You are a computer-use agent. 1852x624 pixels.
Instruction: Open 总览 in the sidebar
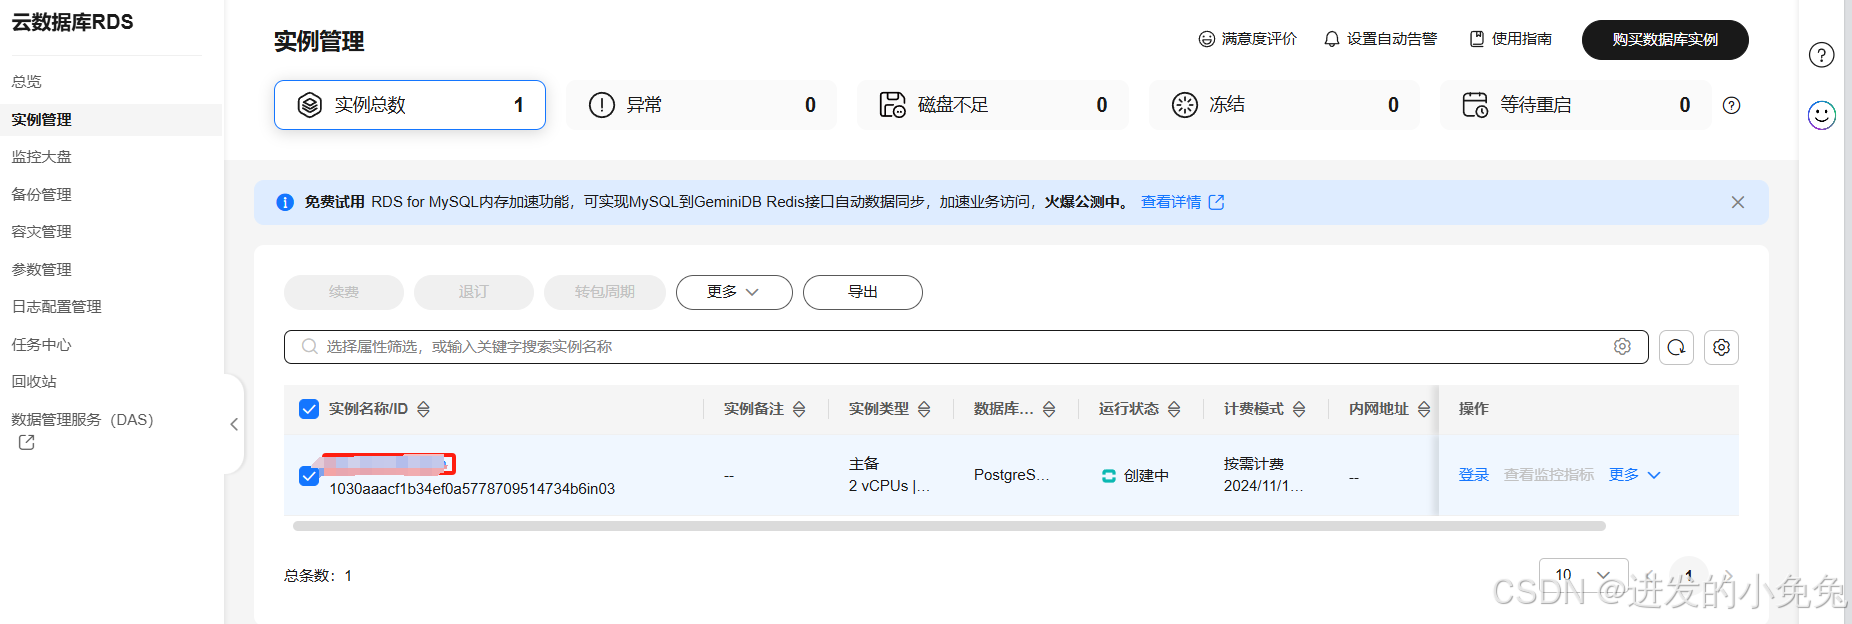tap(27, 82)
